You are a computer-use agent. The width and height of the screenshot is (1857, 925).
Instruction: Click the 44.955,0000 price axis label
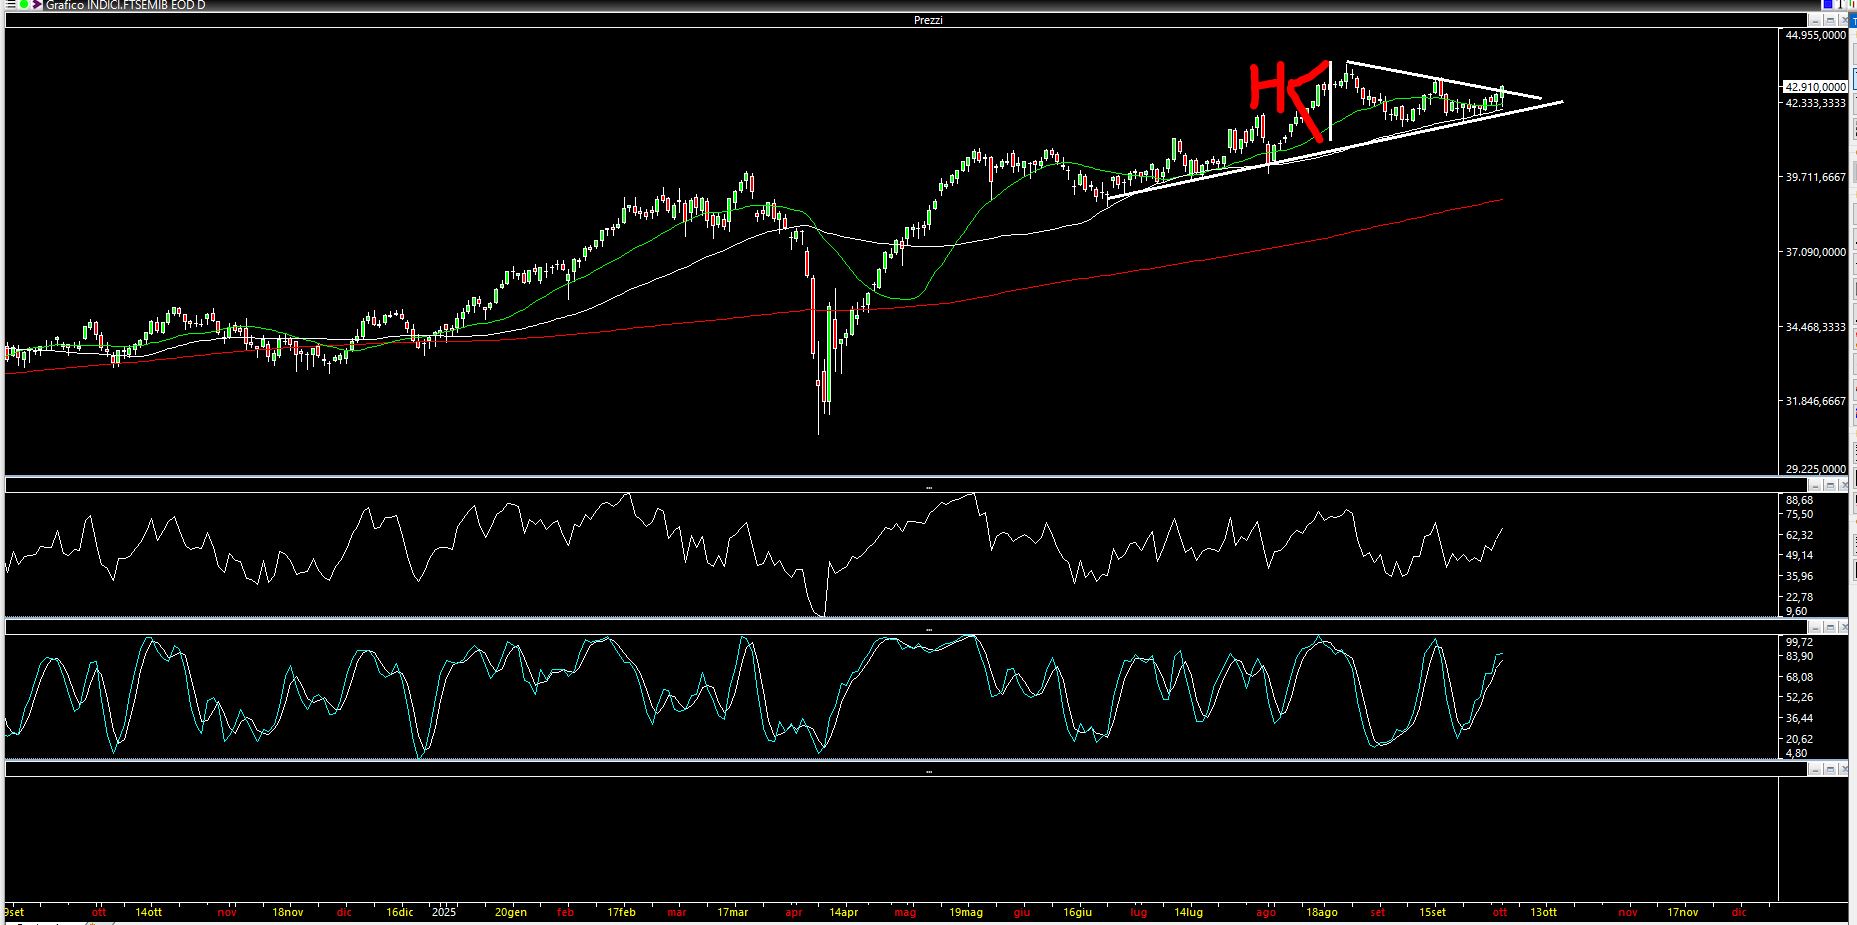1816,35
